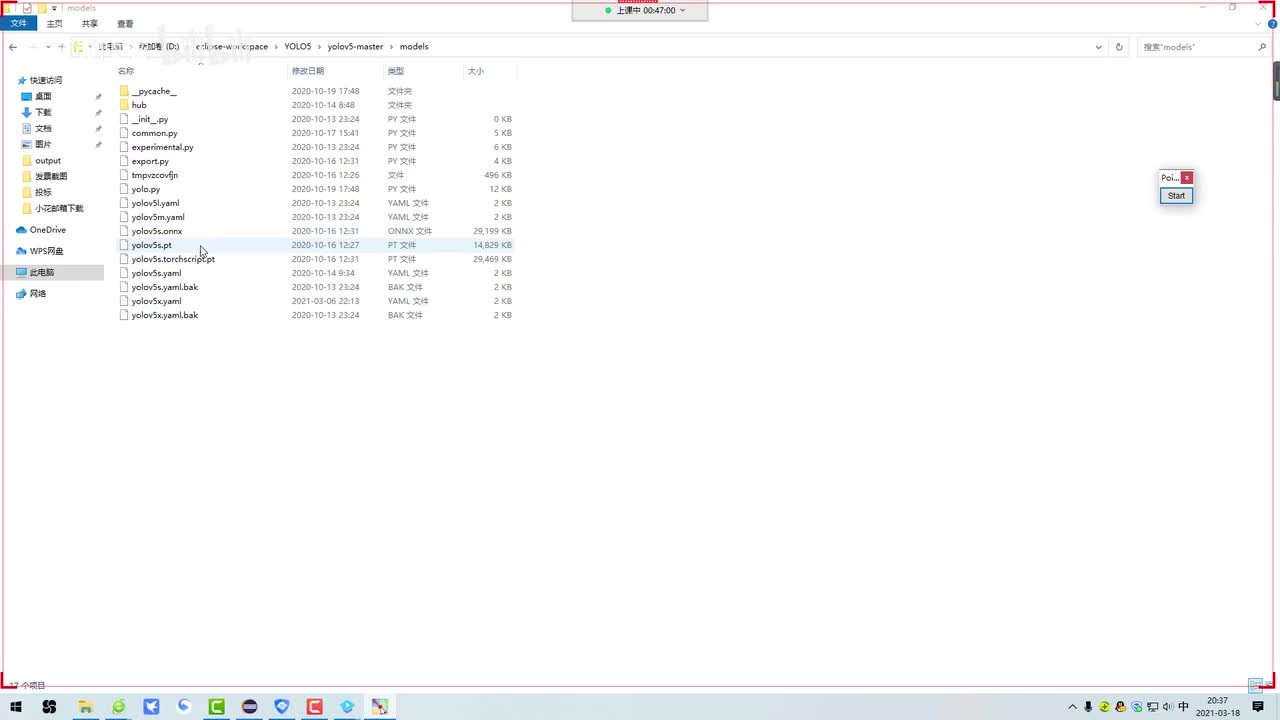Viewport: 1280px width, 720px height.
Task: Select the yolov5s.onnx file
Action: tap(157, 231)
